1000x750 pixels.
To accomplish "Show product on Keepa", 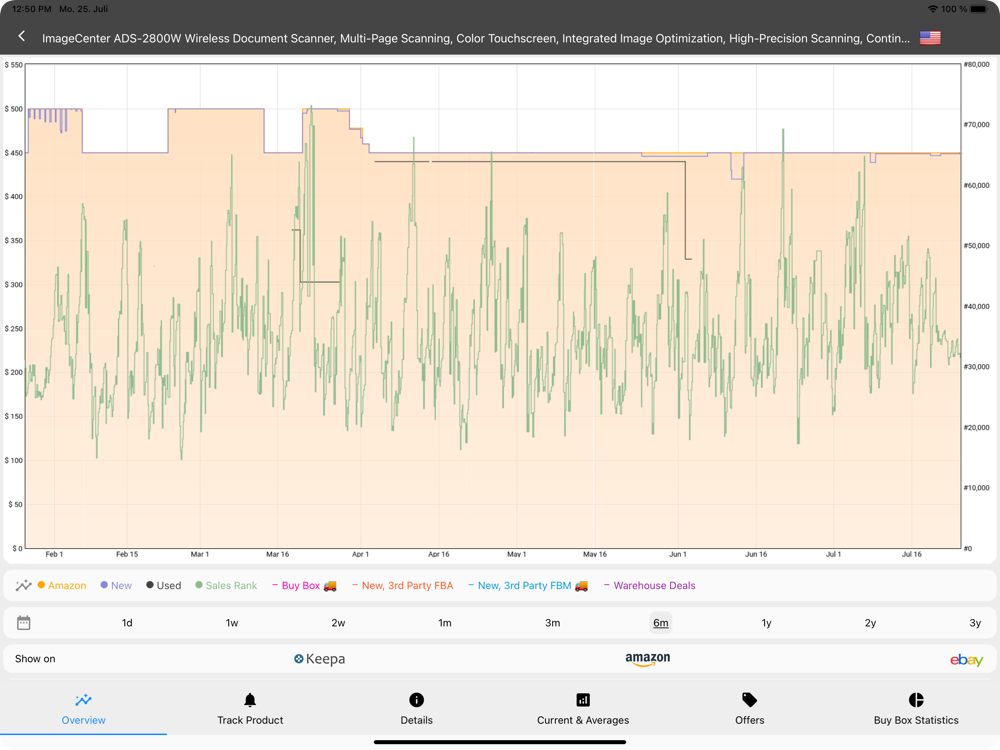I will pyautogui.click(x=320, y=659).
